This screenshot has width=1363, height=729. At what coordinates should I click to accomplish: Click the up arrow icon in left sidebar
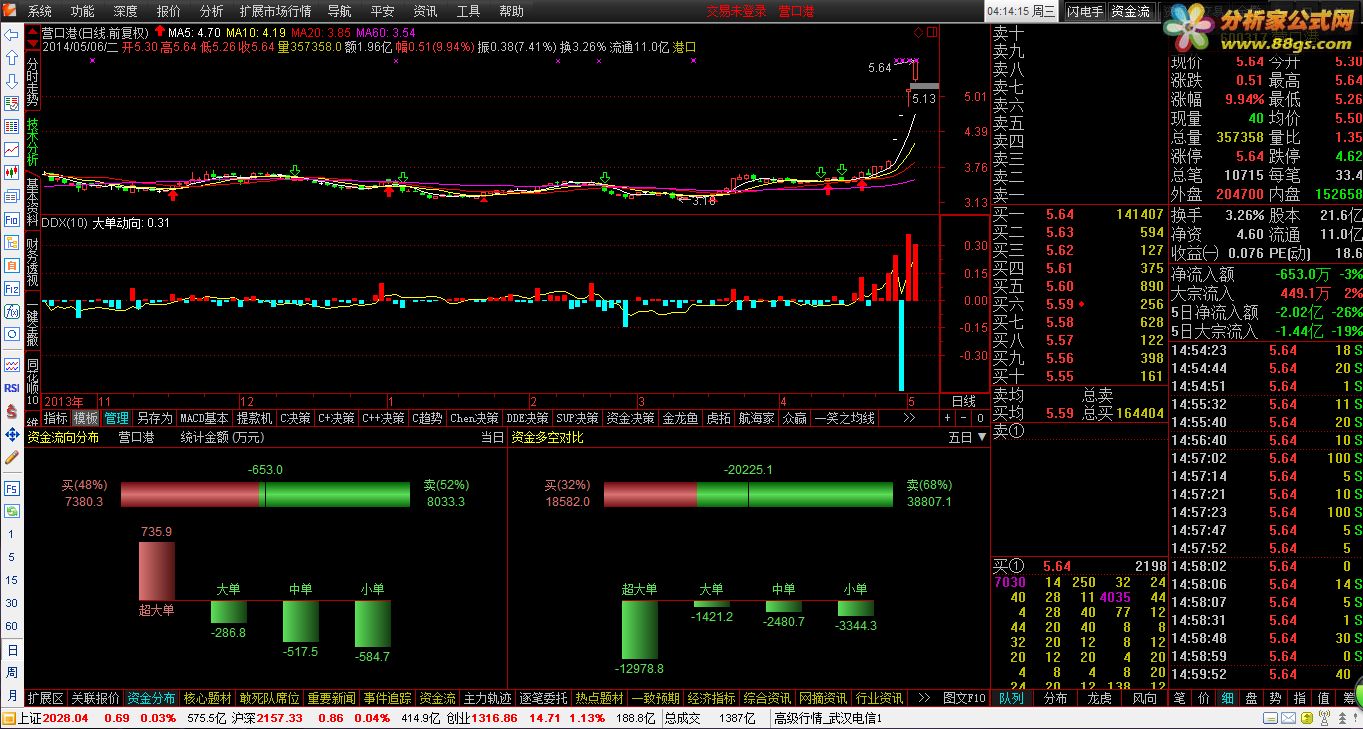(x=11, y=57)
